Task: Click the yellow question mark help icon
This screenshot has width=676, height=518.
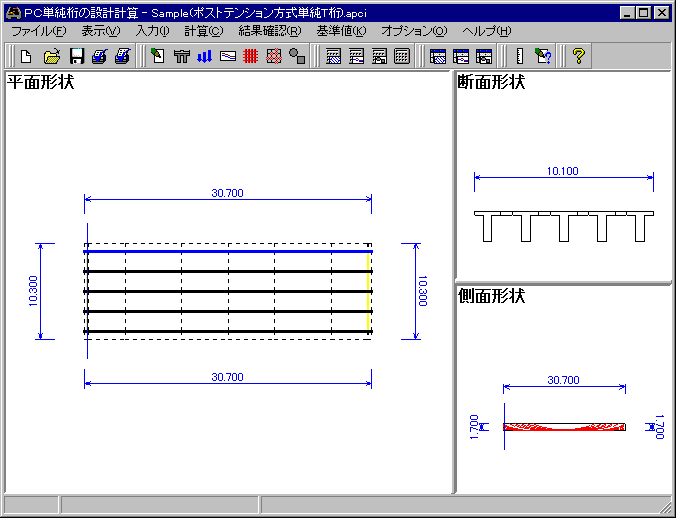Action: point(578,57)
